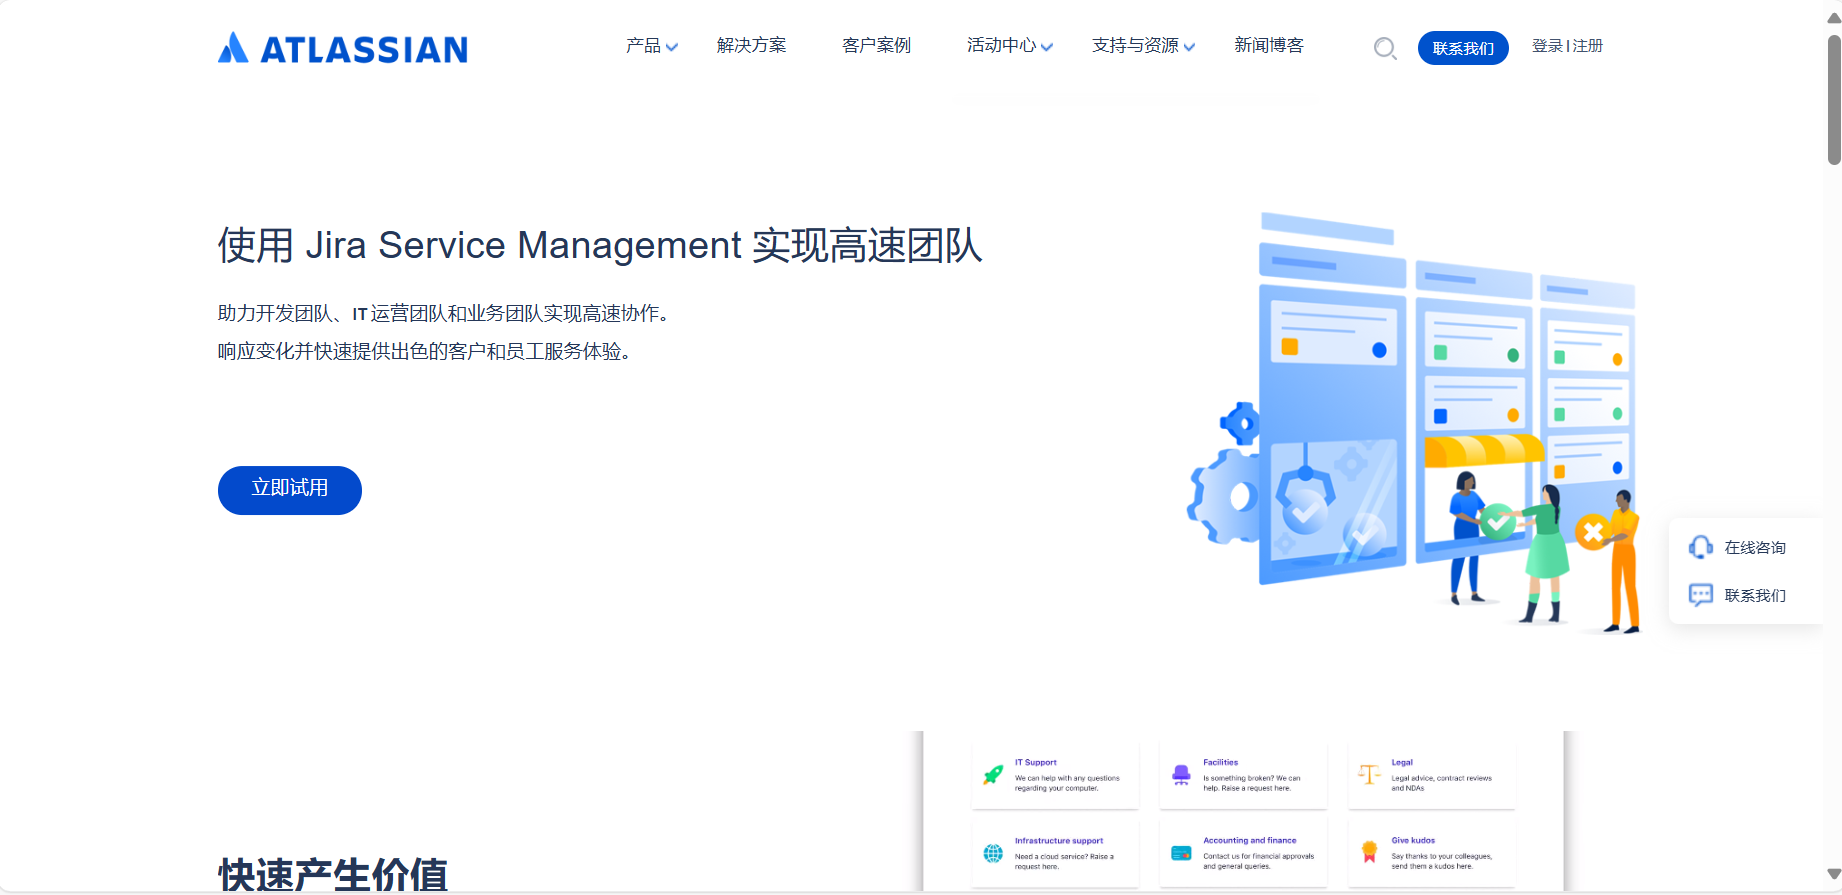Click the Give kudos card title

[1413, 840]
